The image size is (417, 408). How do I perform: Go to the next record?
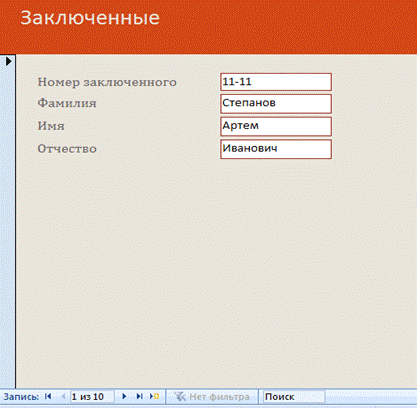click(x=124, y=396)
